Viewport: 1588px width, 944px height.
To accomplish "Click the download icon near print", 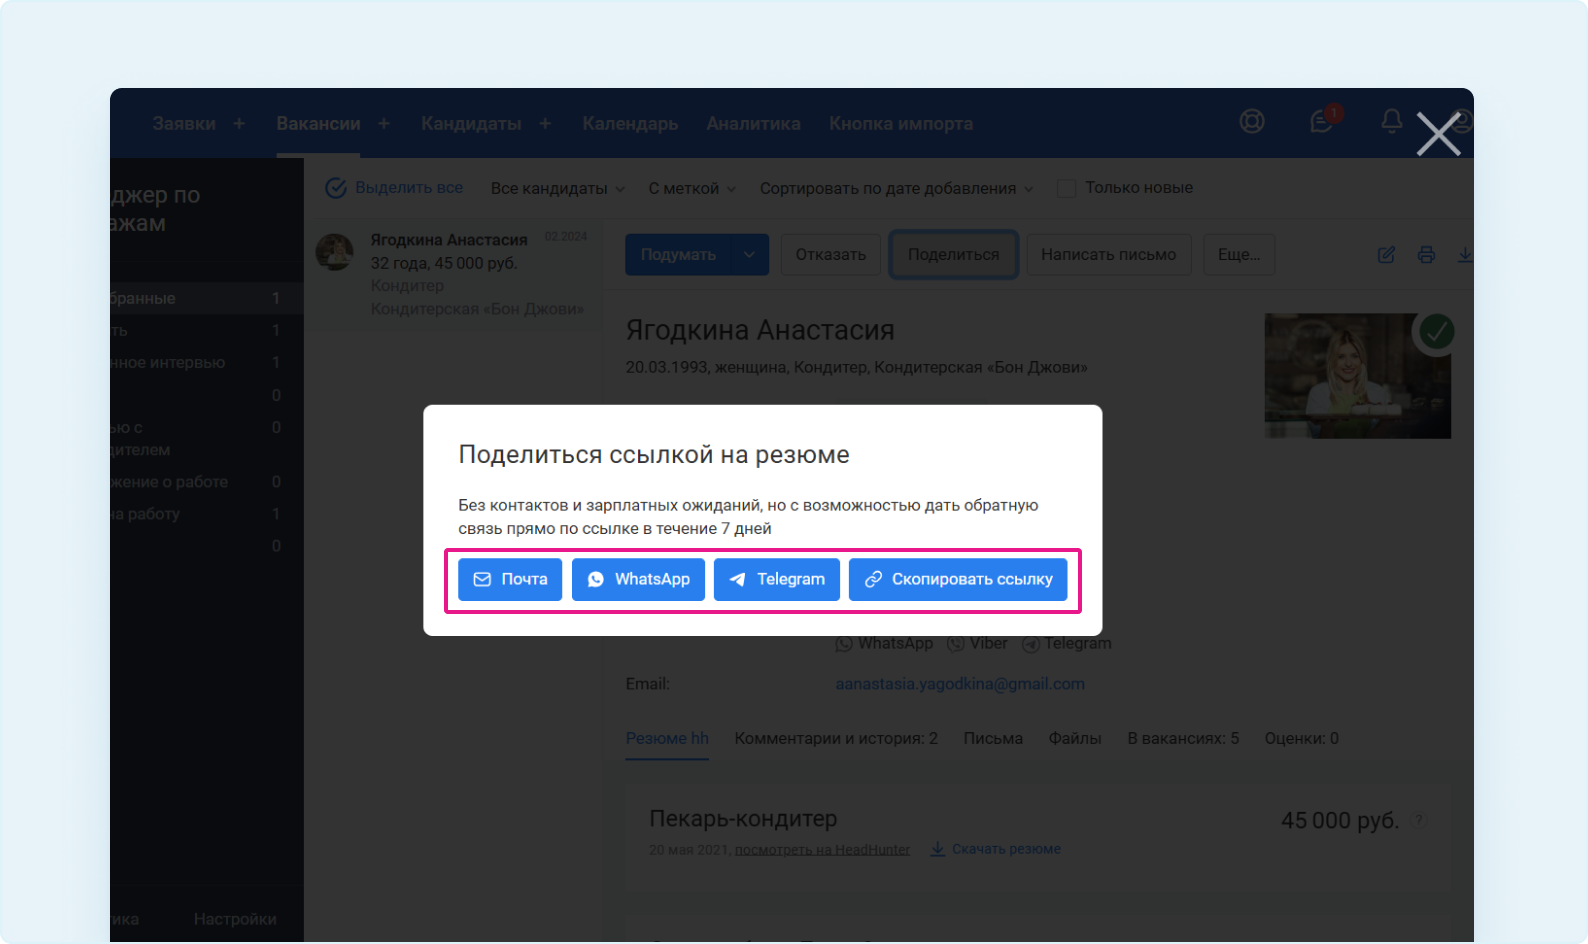I will [x=1465, y=255].
